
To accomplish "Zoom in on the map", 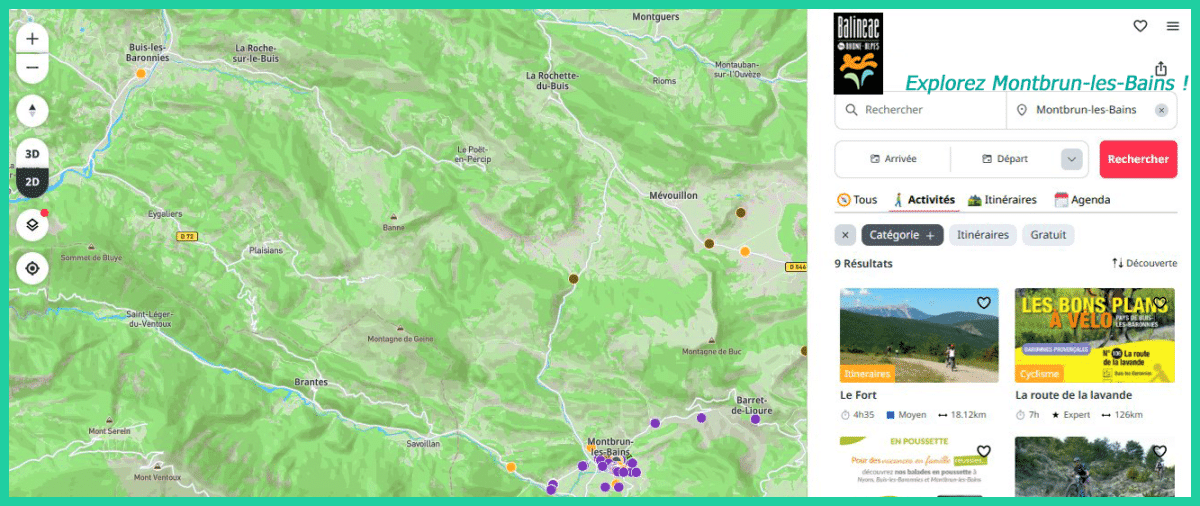I will click(x=32, y=39).
